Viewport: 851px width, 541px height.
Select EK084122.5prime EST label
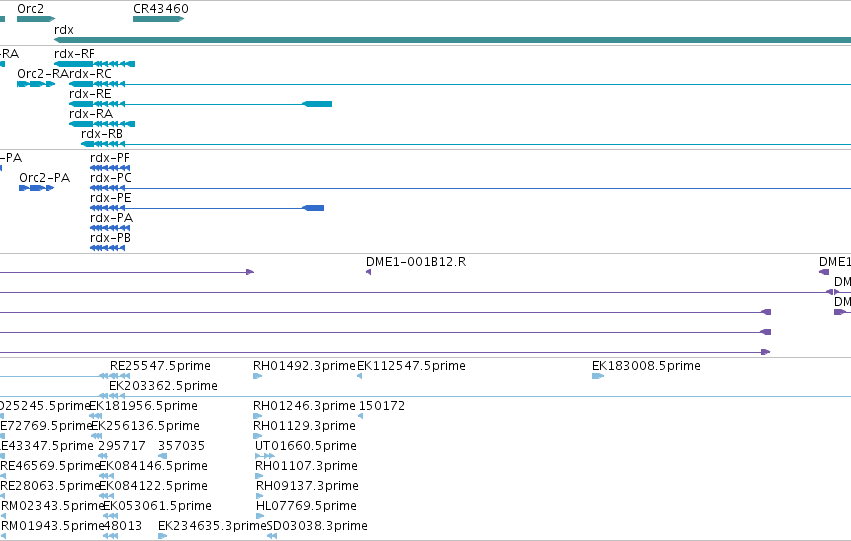[153, 486]
